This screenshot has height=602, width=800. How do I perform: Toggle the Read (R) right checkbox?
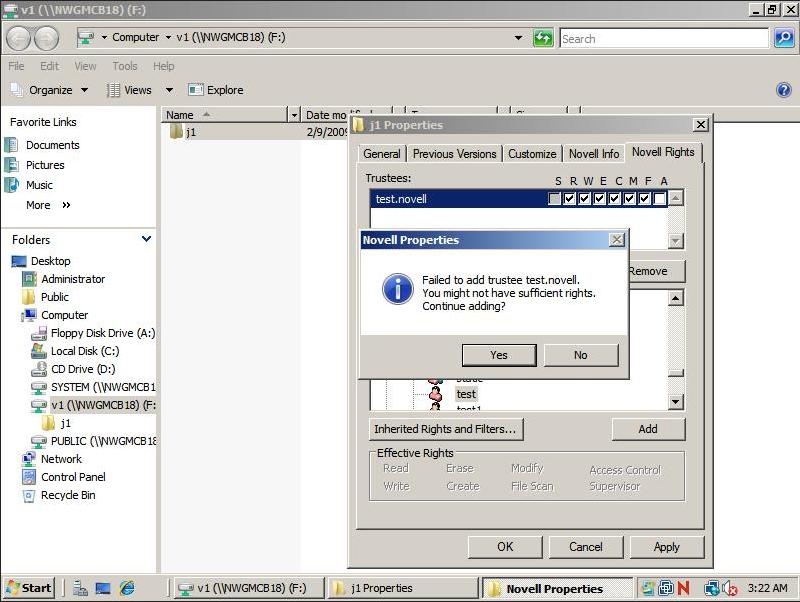569,198
